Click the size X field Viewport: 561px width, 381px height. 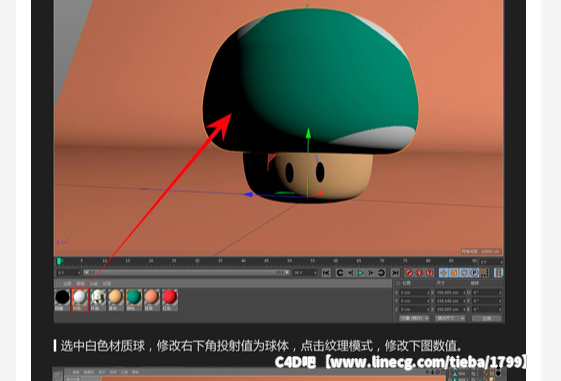point(451,293)
